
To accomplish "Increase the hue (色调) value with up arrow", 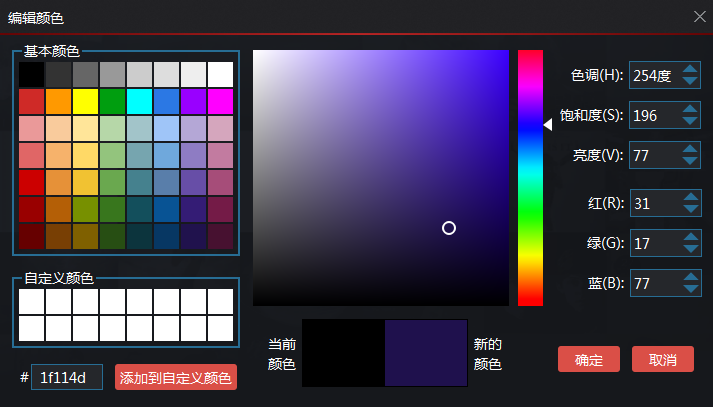I will click(x=689, y=68).
